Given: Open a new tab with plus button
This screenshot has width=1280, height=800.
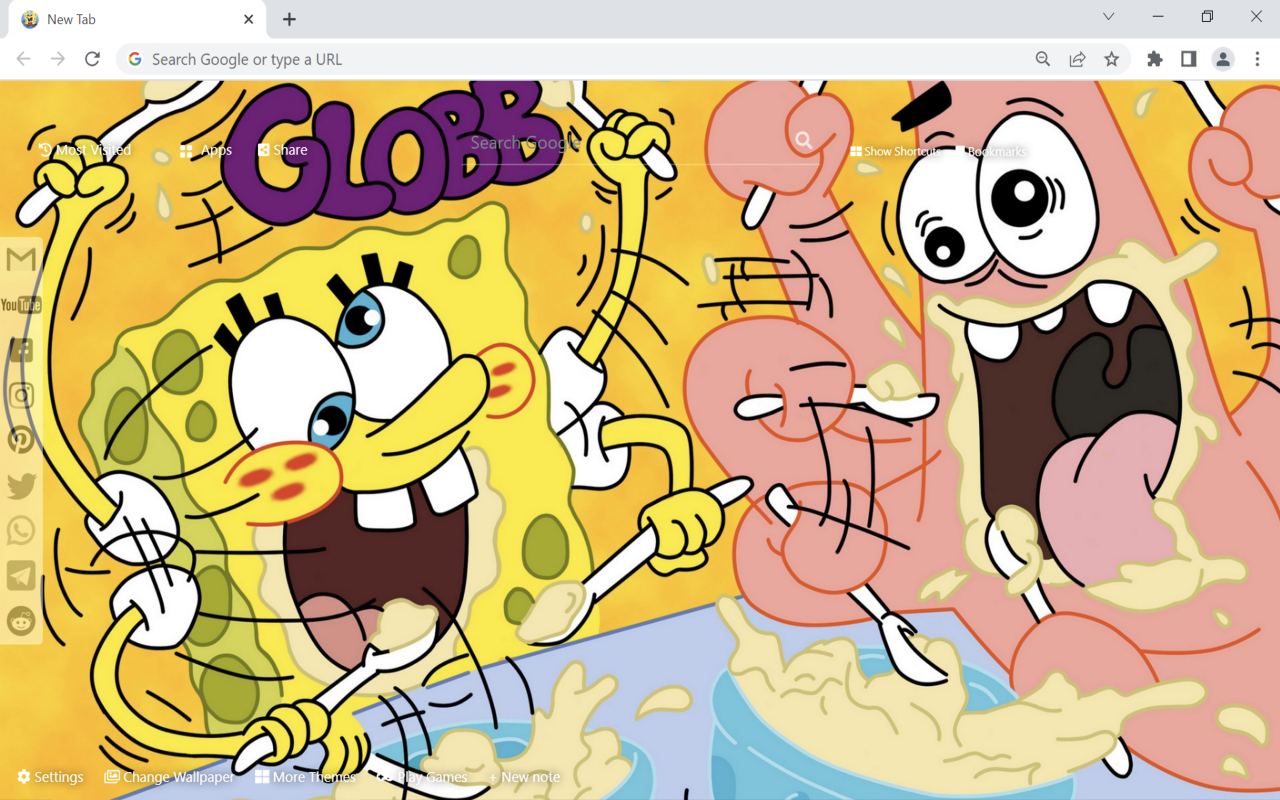Looking at the screenshot, I should (289, 19).
